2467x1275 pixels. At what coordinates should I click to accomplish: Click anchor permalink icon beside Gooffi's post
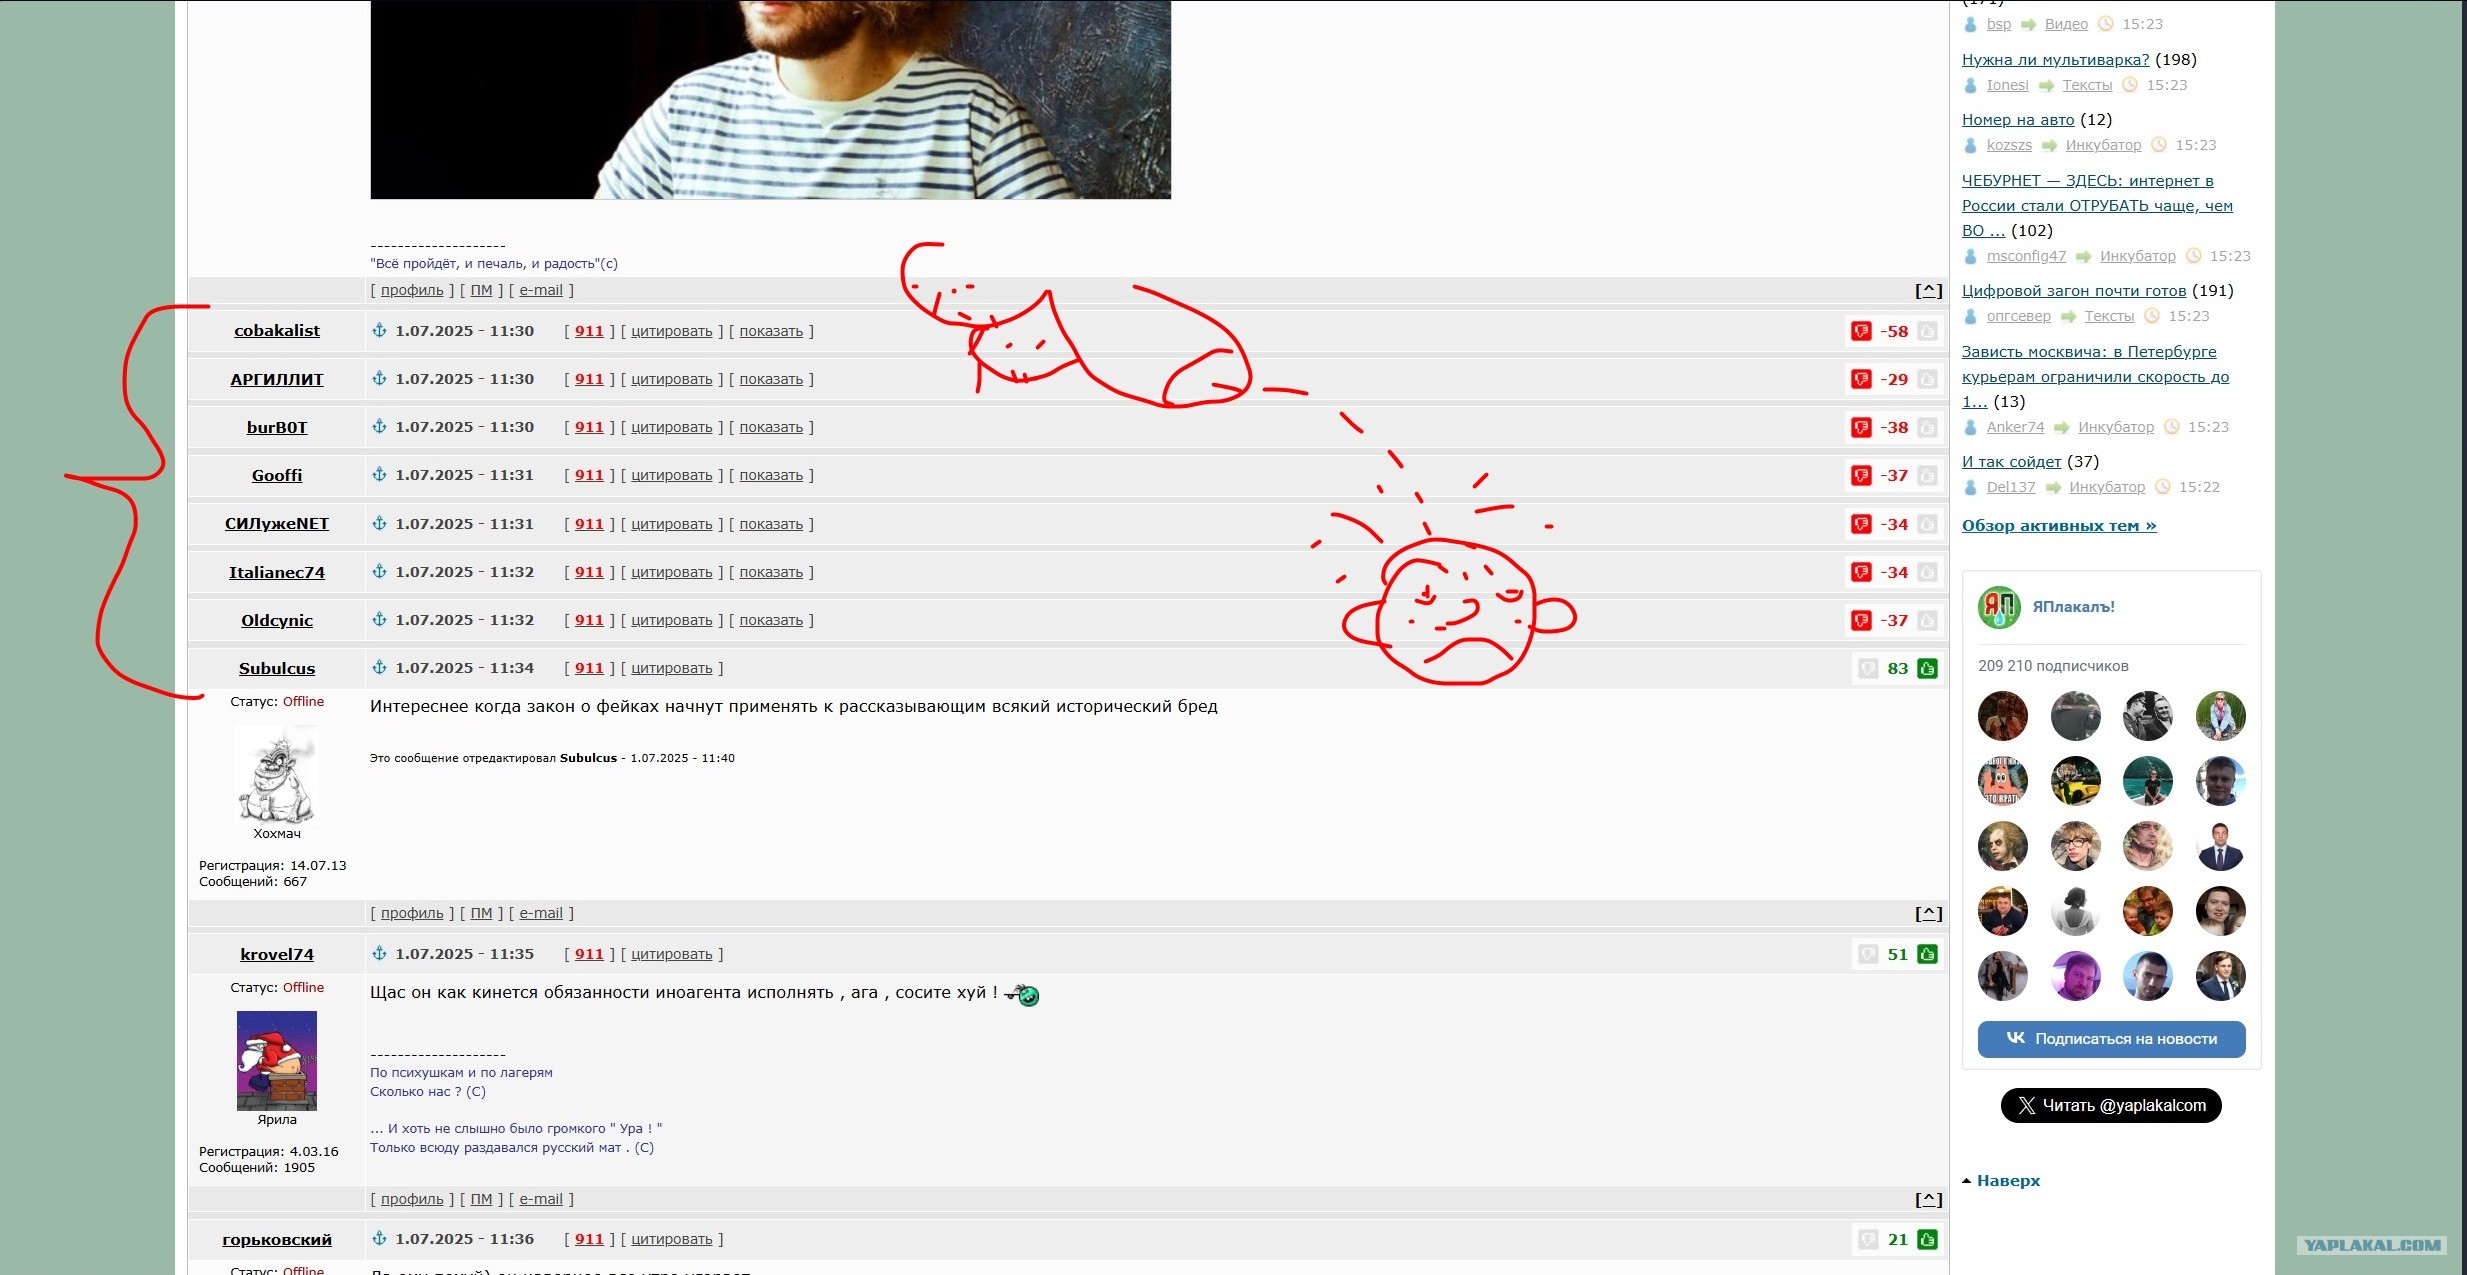click(x=379, y=475)
